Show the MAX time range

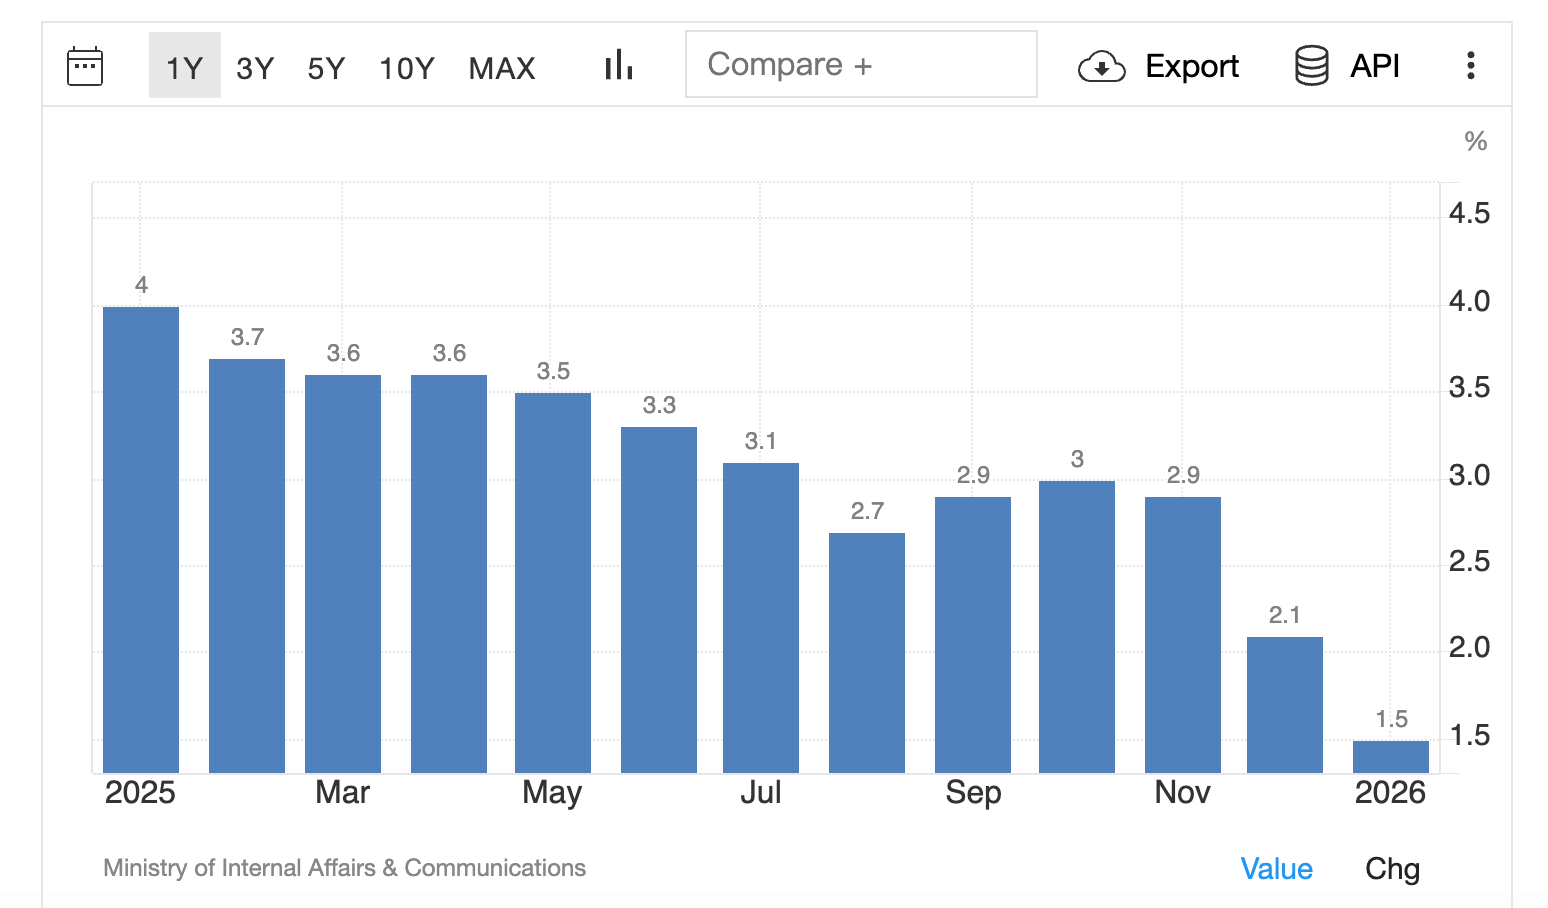click(x=502, y=67)
